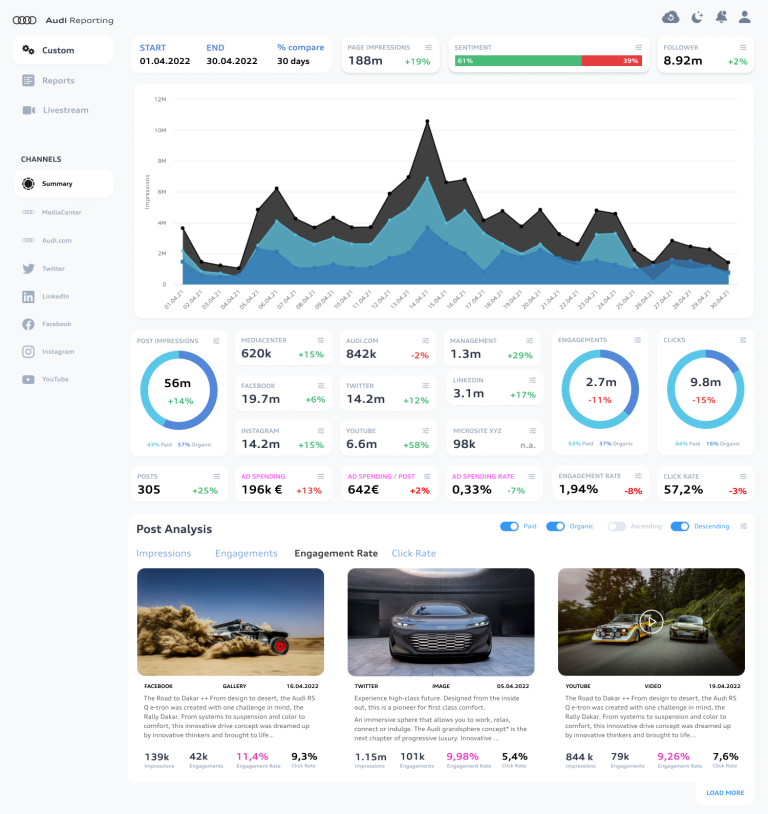Open the START date field
Image resolution: width=768 pixels, height=814 pixels.
pos(165,55)
